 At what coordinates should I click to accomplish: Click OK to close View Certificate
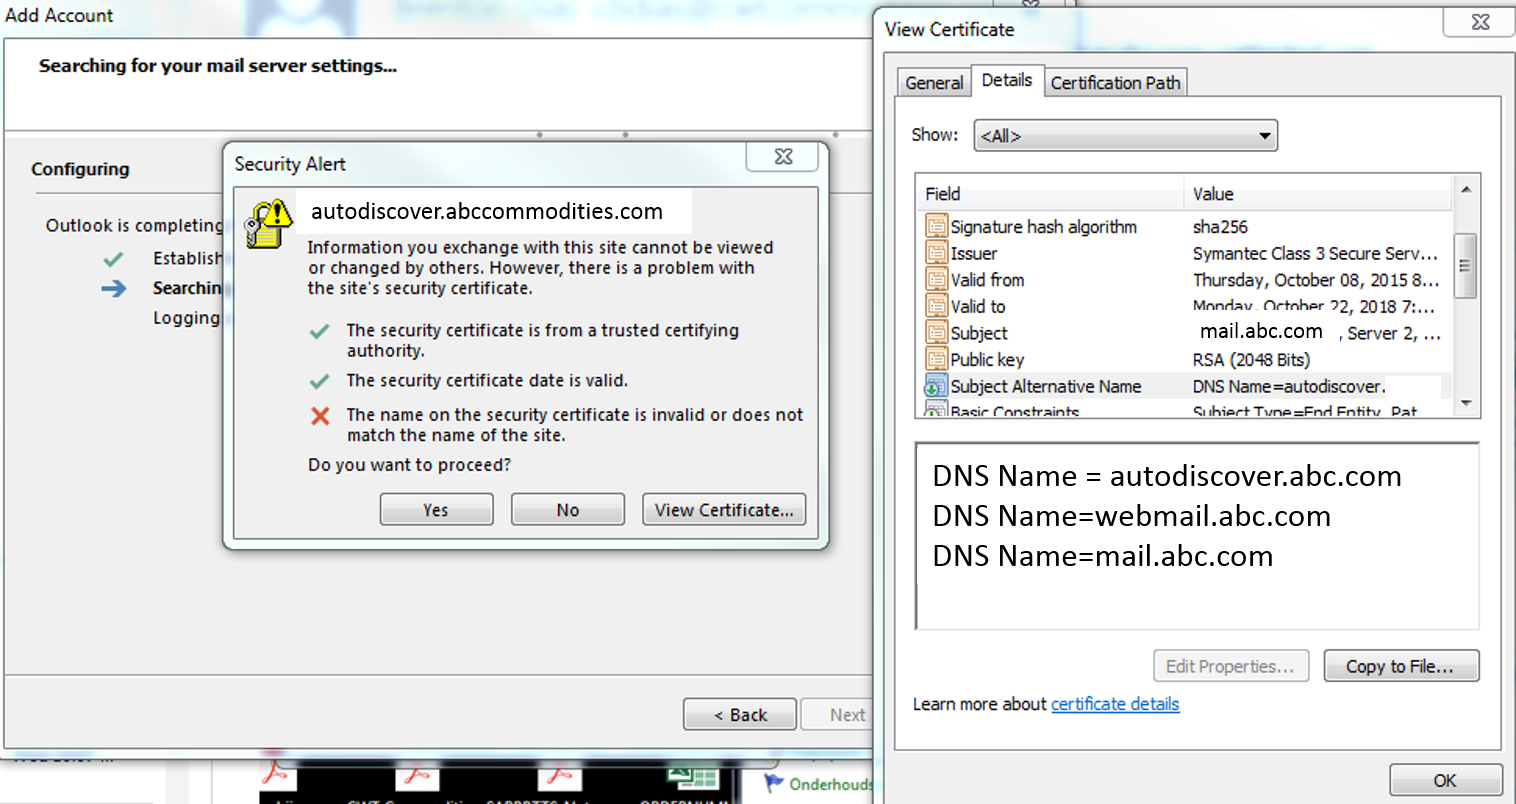coord(1445,780)
